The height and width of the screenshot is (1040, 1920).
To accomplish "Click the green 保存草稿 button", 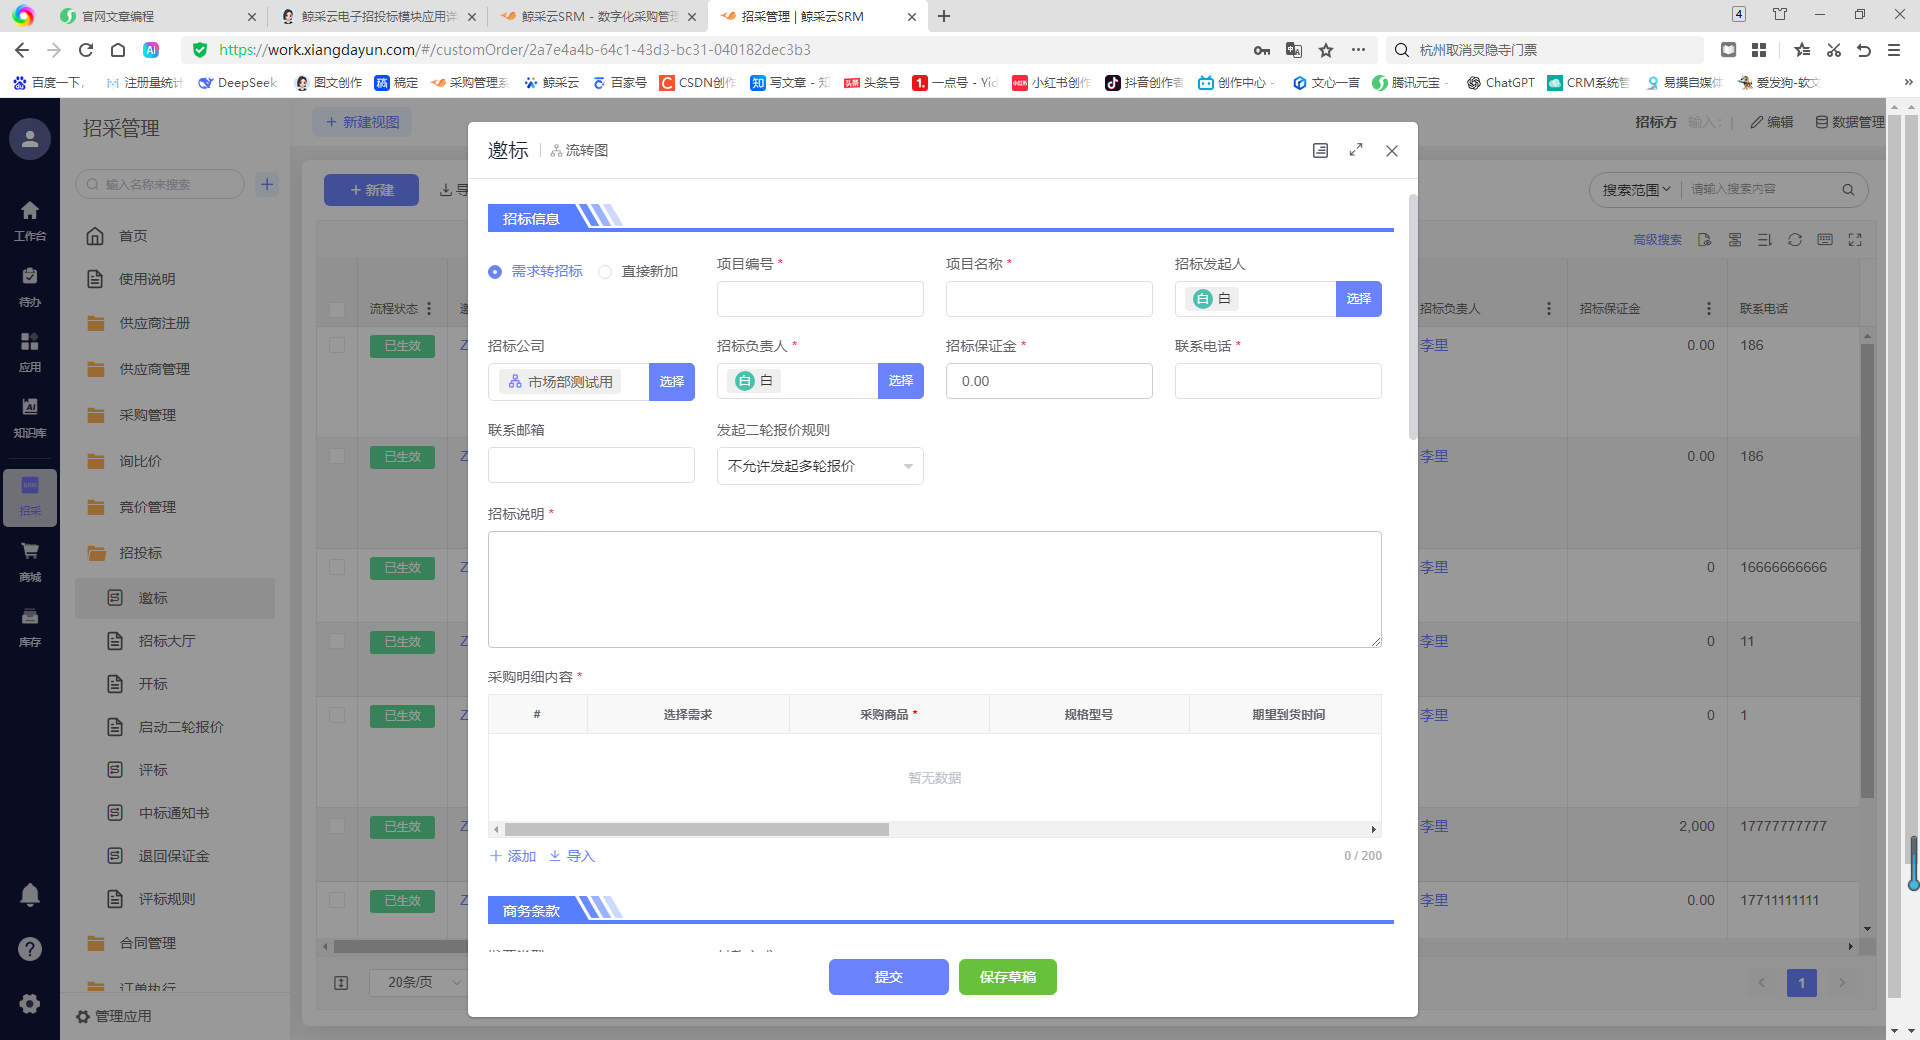I will pos(1007,977).
